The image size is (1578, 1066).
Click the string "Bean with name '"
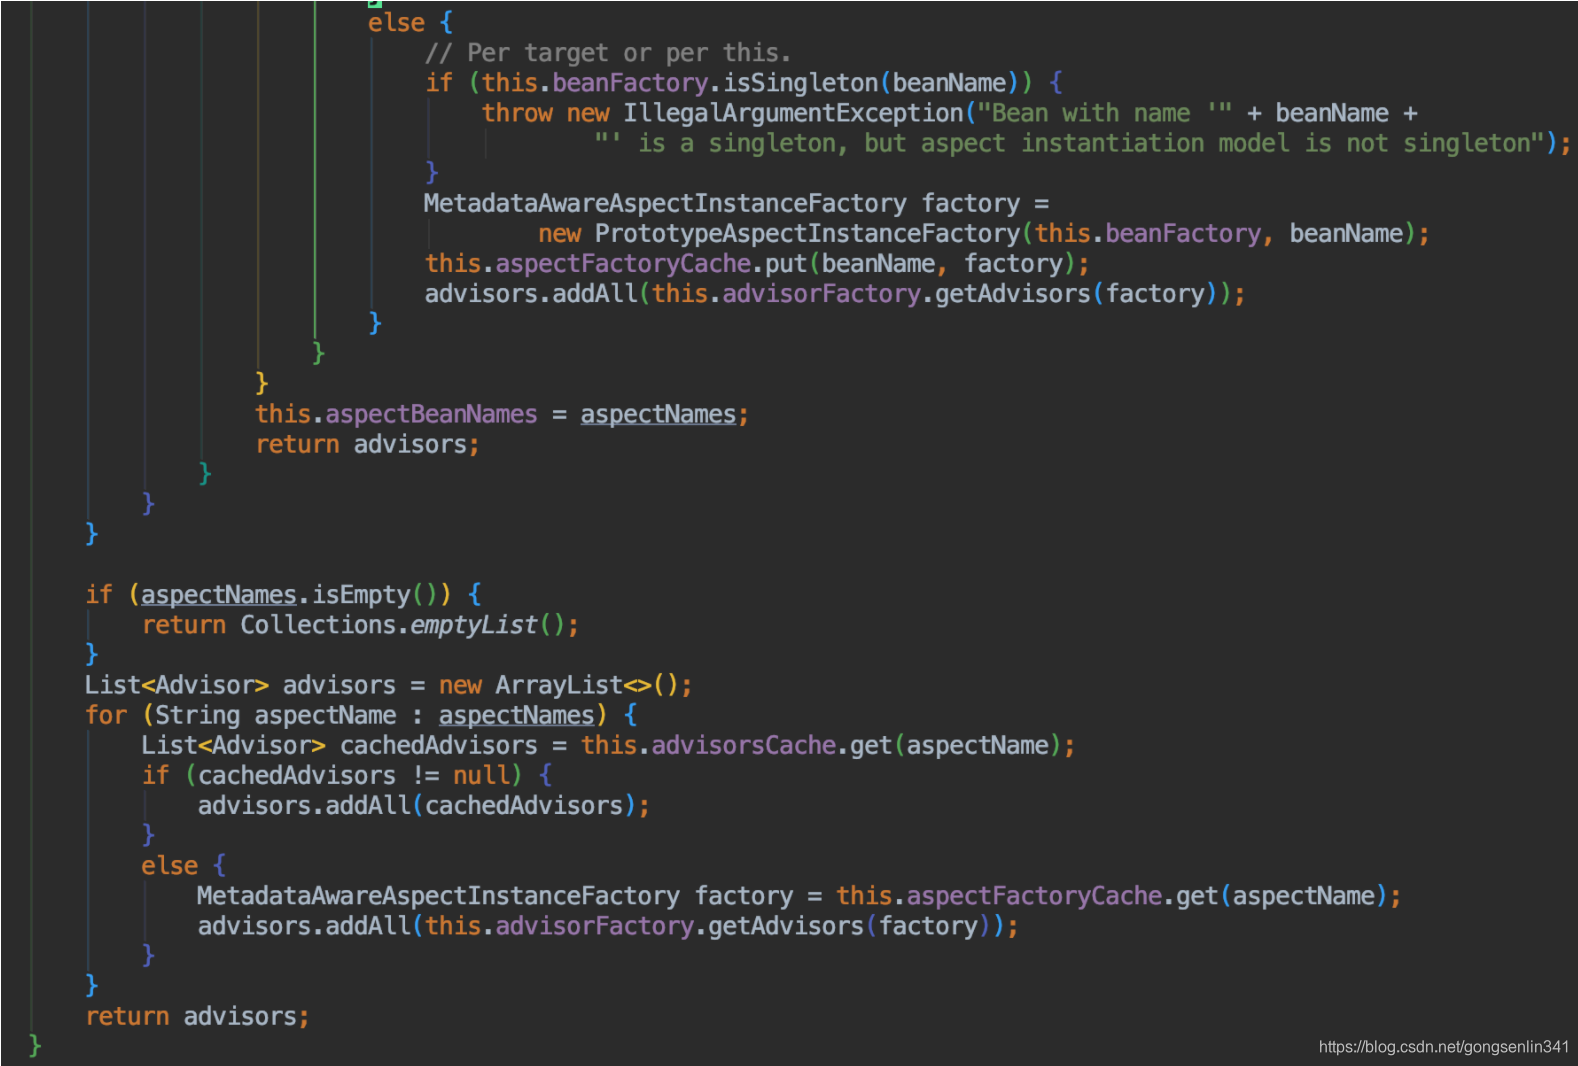tap(1105, 113)
